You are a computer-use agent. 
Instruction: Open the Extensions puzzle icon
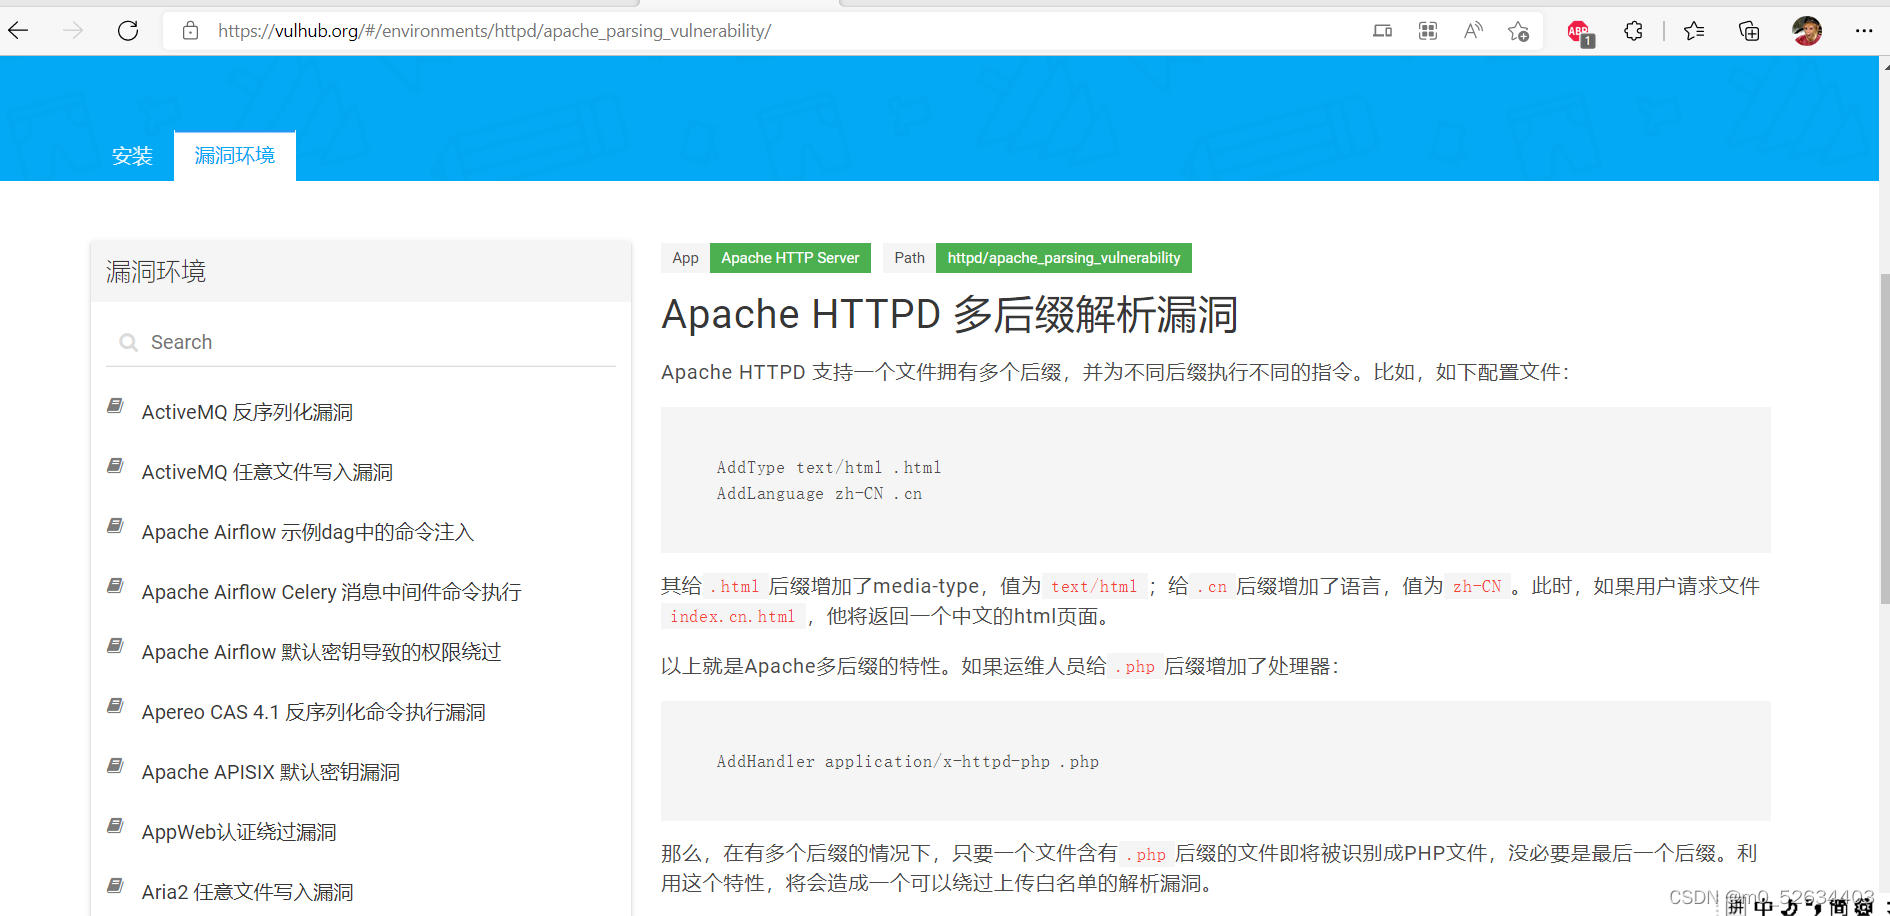[x=1633, y=31]
